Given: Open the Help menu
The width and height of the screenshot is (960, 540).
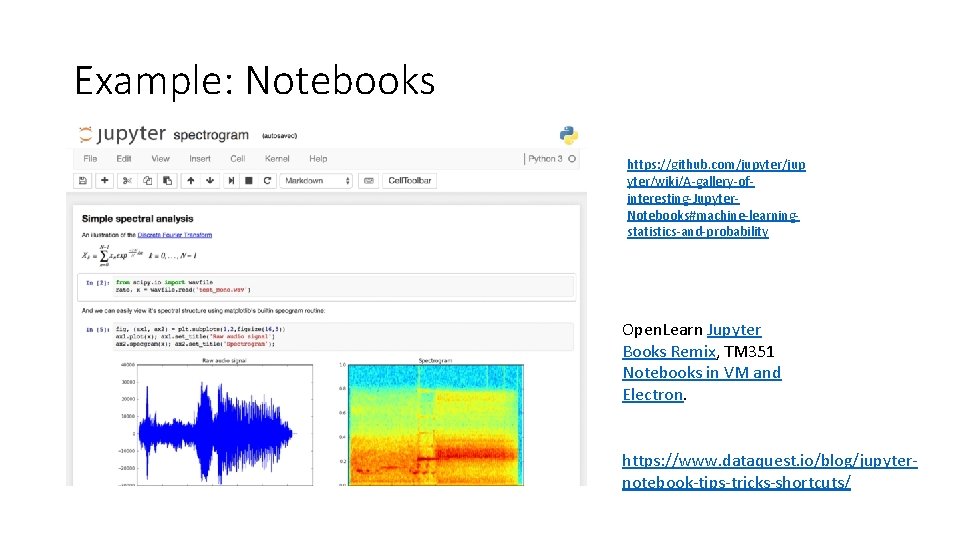Looking at the screenshot, I should tap(318, 159).
